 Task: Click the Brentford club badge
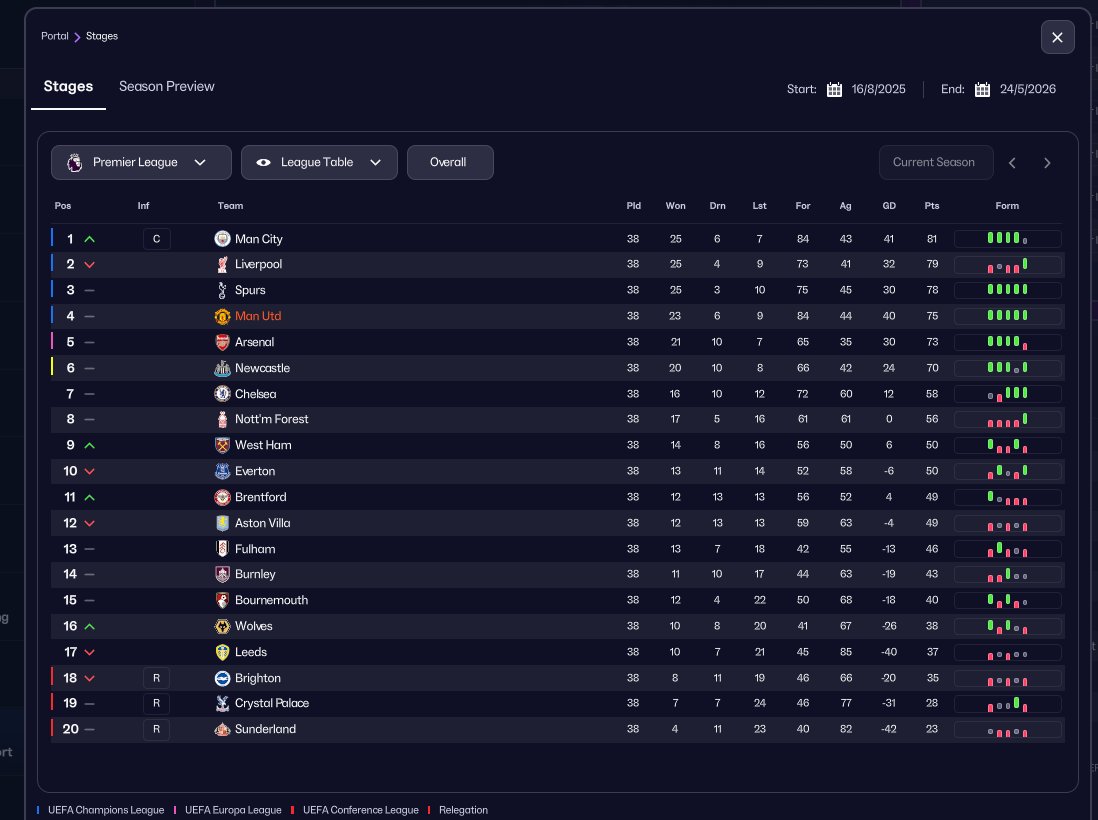click(x=222, y=496)
